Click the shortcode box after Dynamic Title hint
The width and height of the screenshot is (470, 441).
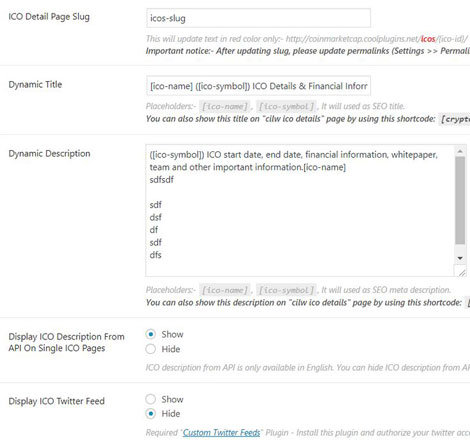pos(455,119)
